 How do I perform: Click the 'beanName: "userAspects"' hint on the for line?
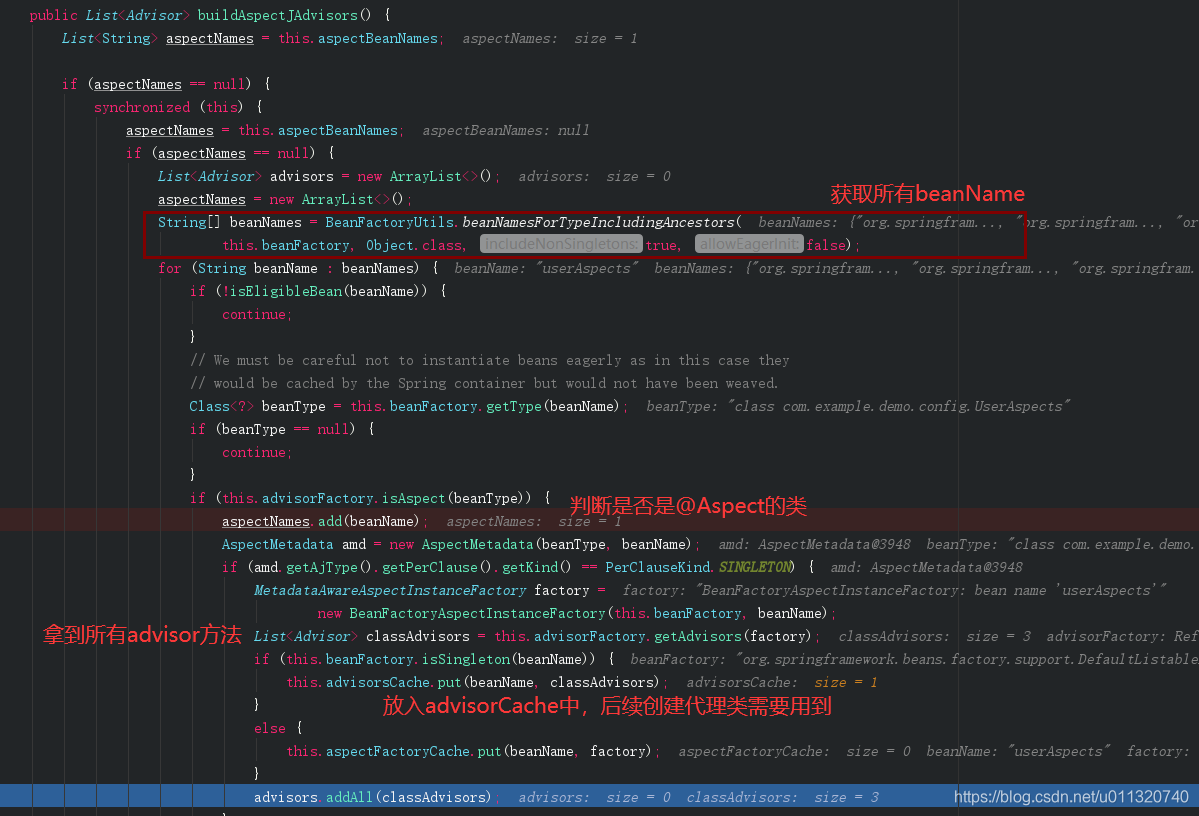[546, 268]
